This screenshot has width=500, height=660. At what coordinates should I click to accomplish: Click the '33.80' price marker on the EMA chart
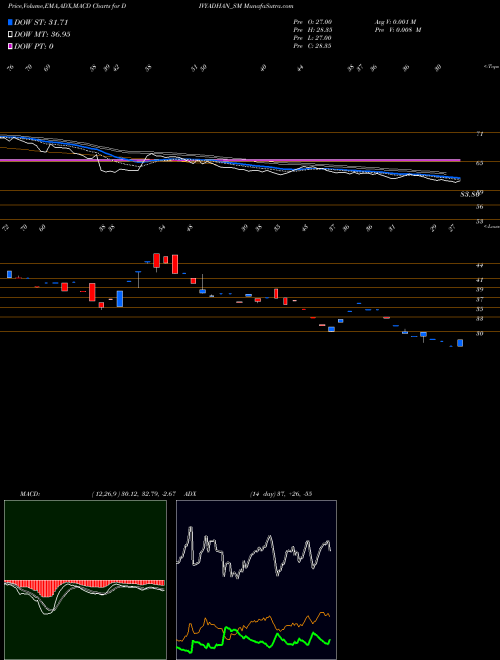coord(470,194)
